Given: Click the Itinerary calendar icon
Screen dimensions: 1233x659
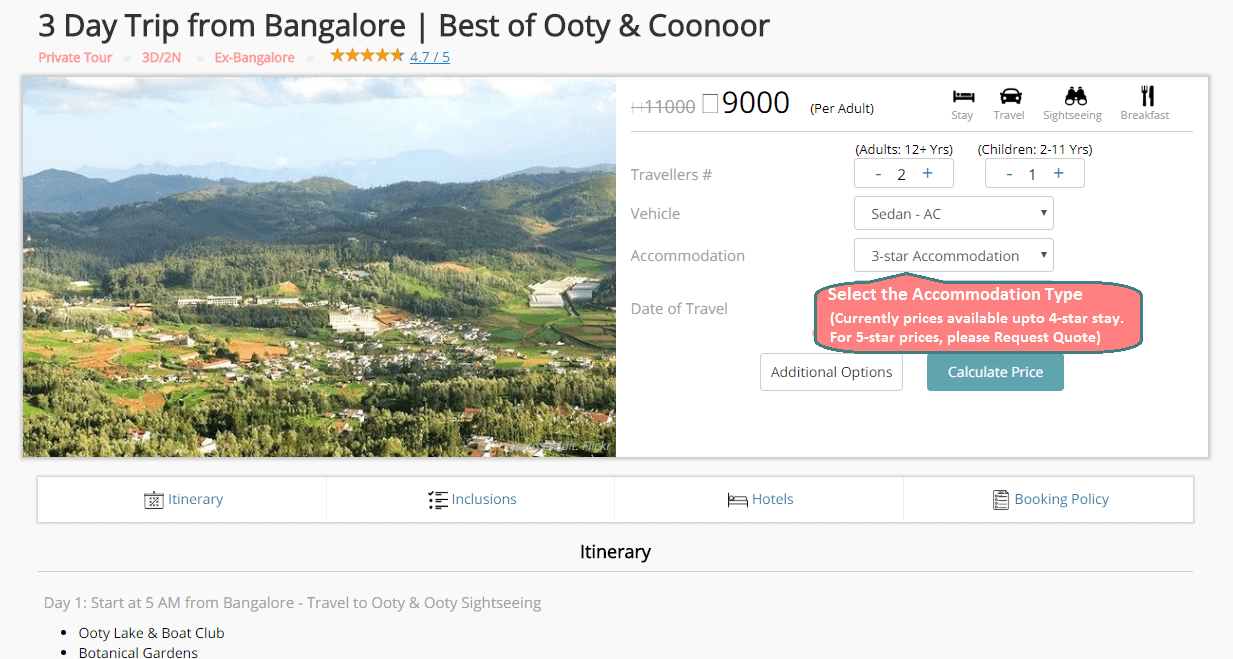Looking at the screenshot, I should coord(153,500).
